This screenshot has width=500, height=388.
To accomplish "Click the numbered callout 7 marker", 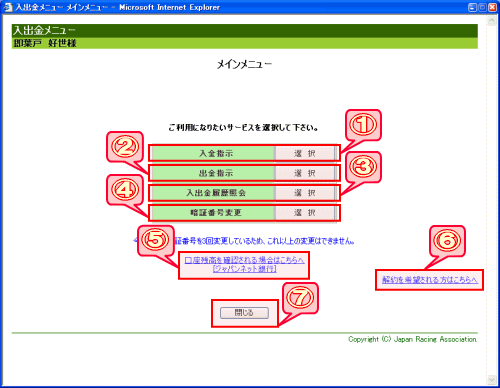I will coord(300,298).
